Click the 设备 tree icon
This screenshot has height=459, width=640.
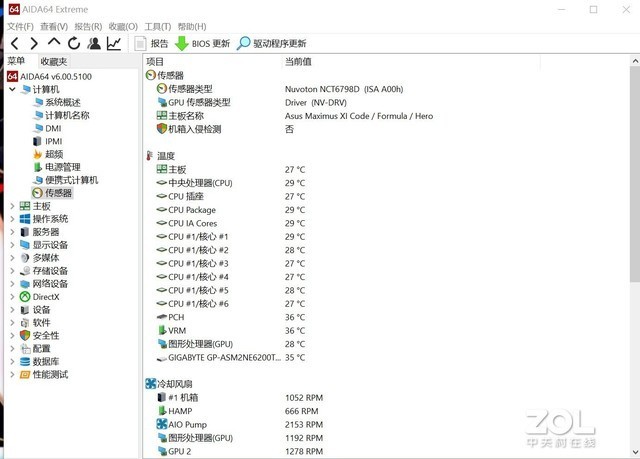tap(25, 310)
